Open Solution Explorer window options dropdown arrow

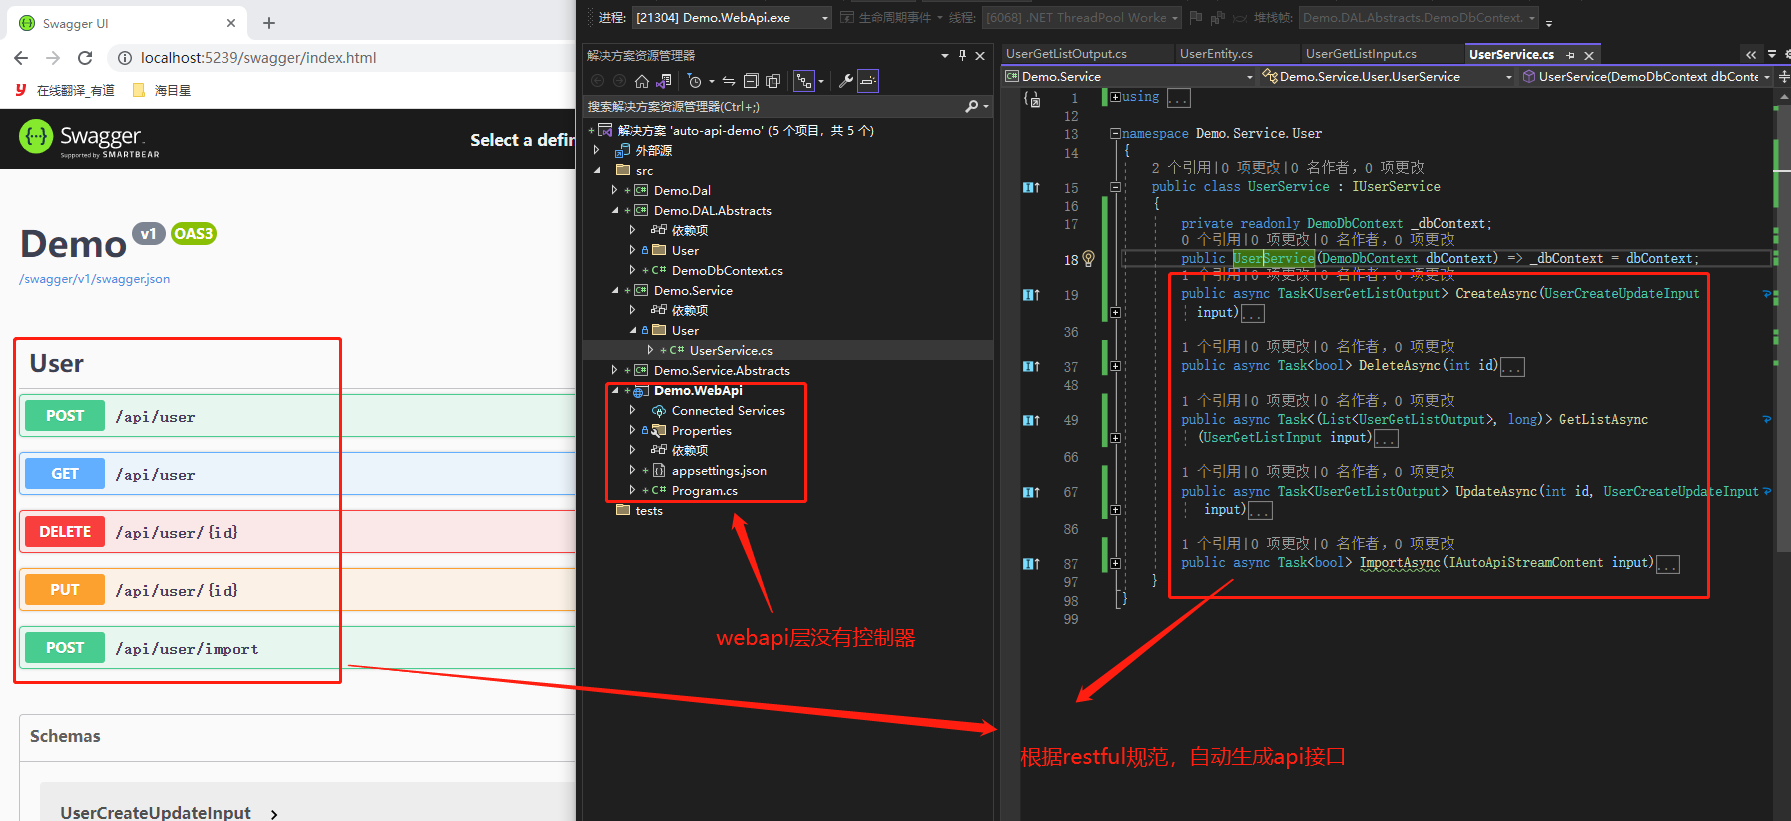pos(945,55)
